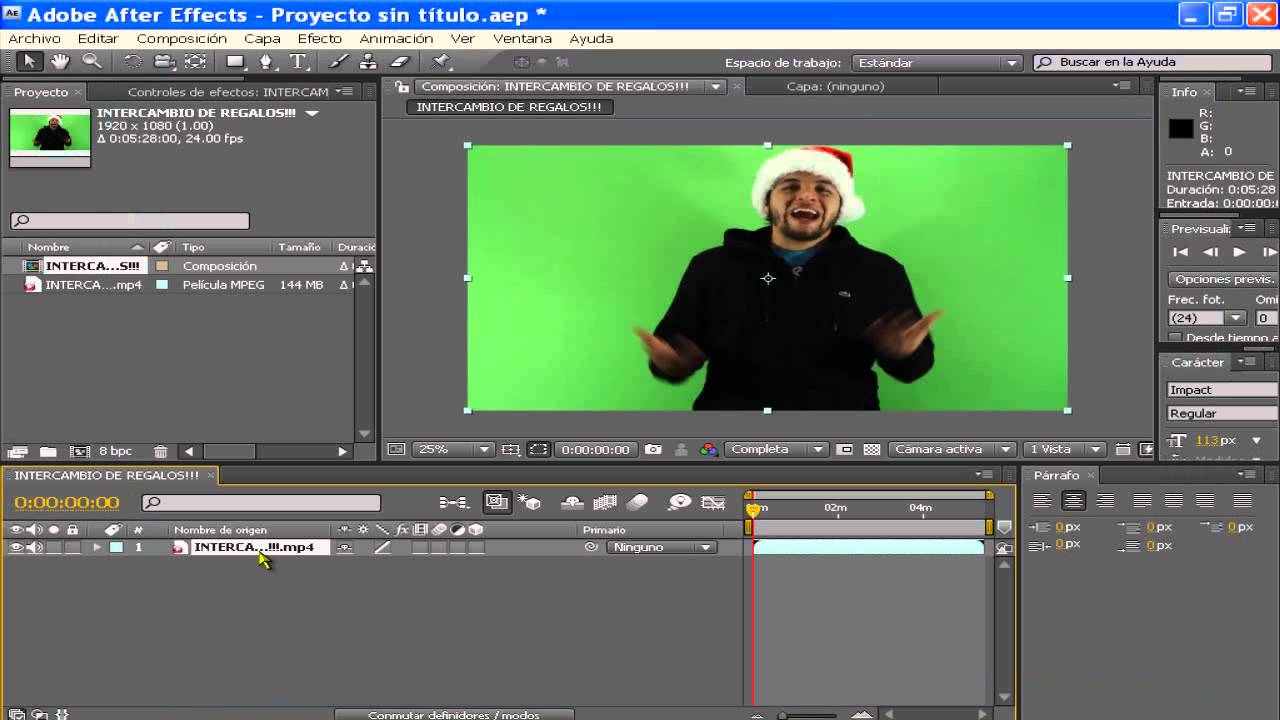Click the Motion Blur timeline switch icon
The image size is (1280, 720).
tap(637, 502)
